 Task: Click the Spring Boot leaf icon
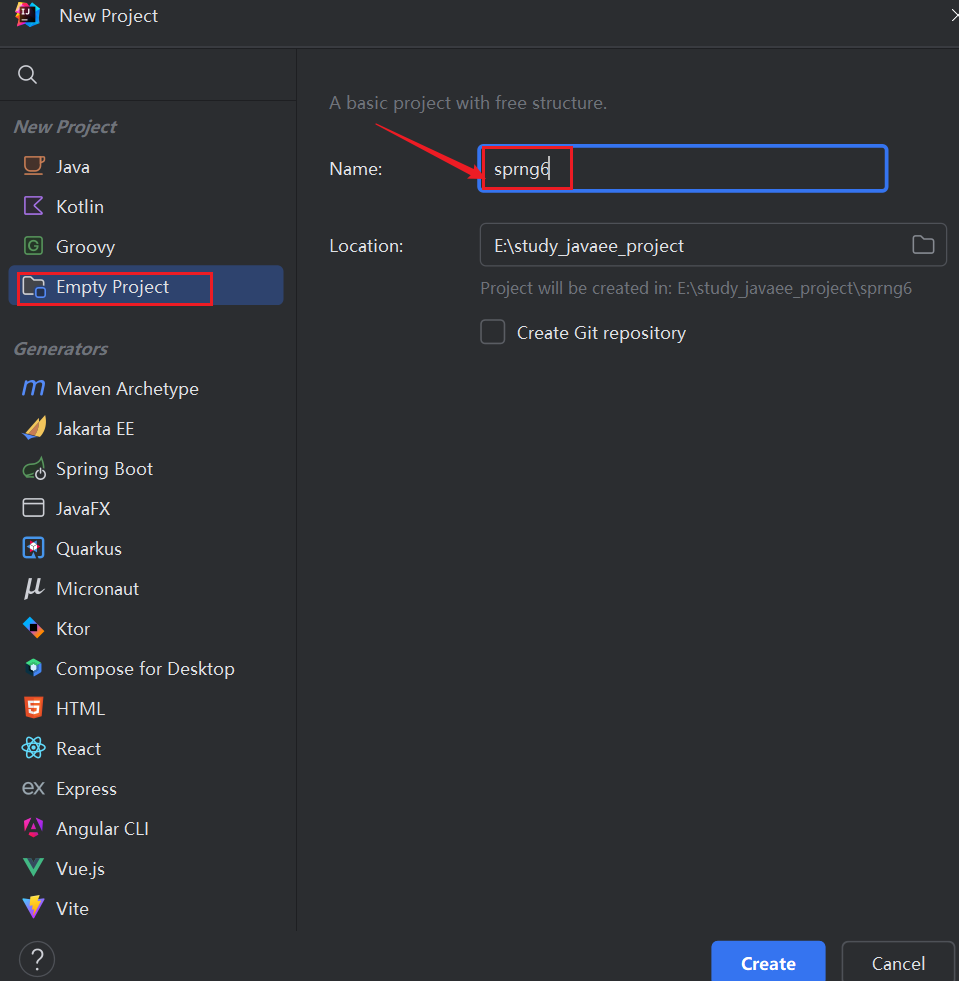pos(34,469)
